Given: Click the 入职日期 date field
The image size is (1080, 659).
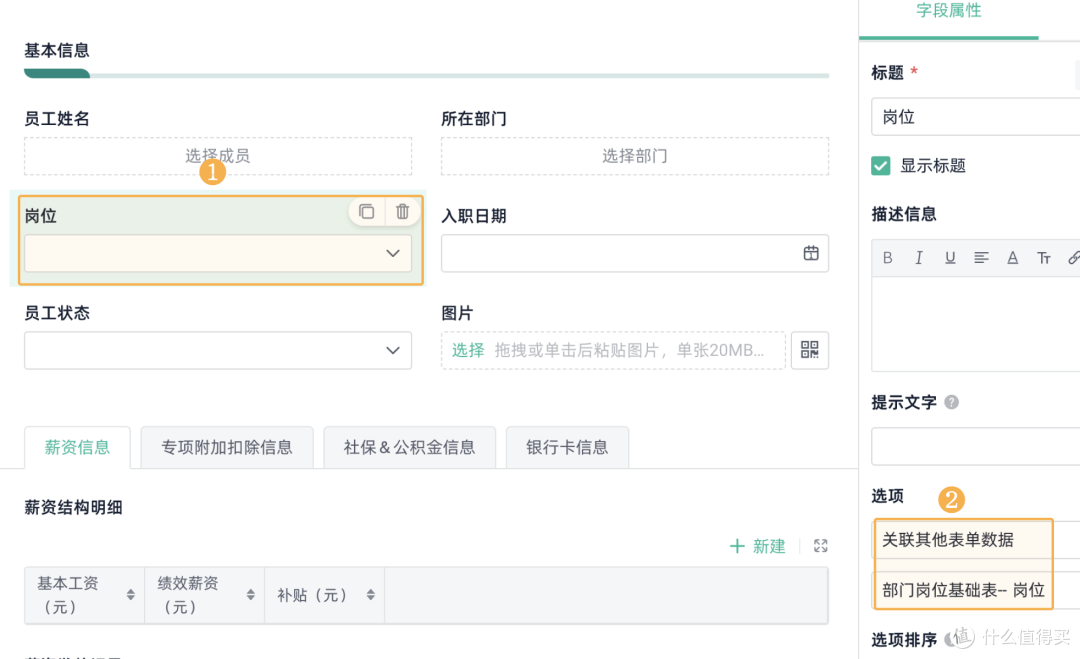Looking at the screenshot, I should [x=634, y=253].
